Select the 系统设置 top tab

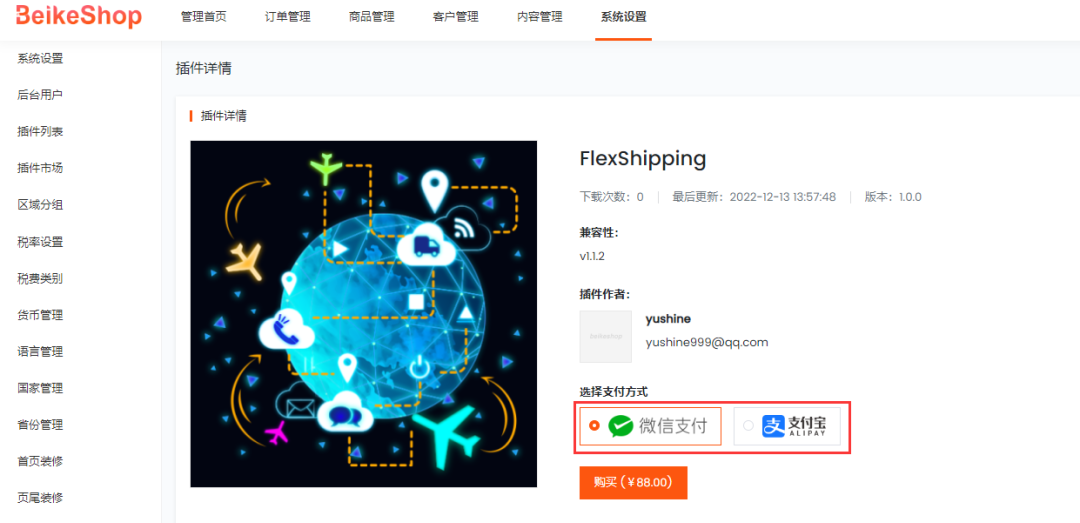(624, 18)
